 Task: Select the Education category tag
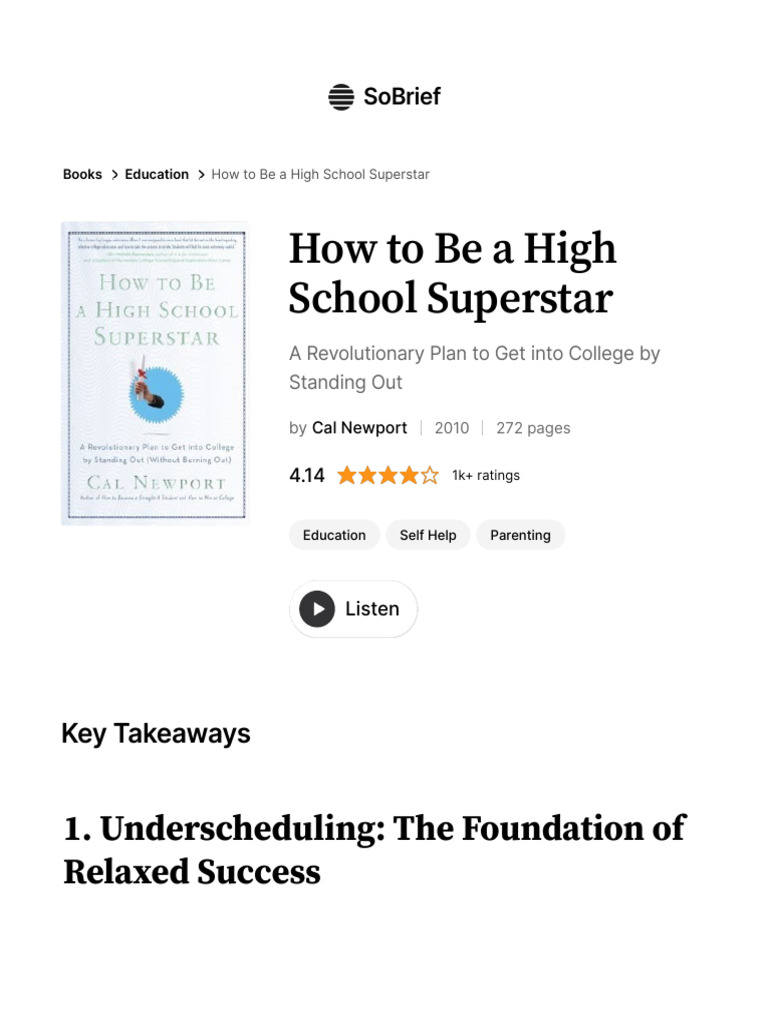click(334, 535)
